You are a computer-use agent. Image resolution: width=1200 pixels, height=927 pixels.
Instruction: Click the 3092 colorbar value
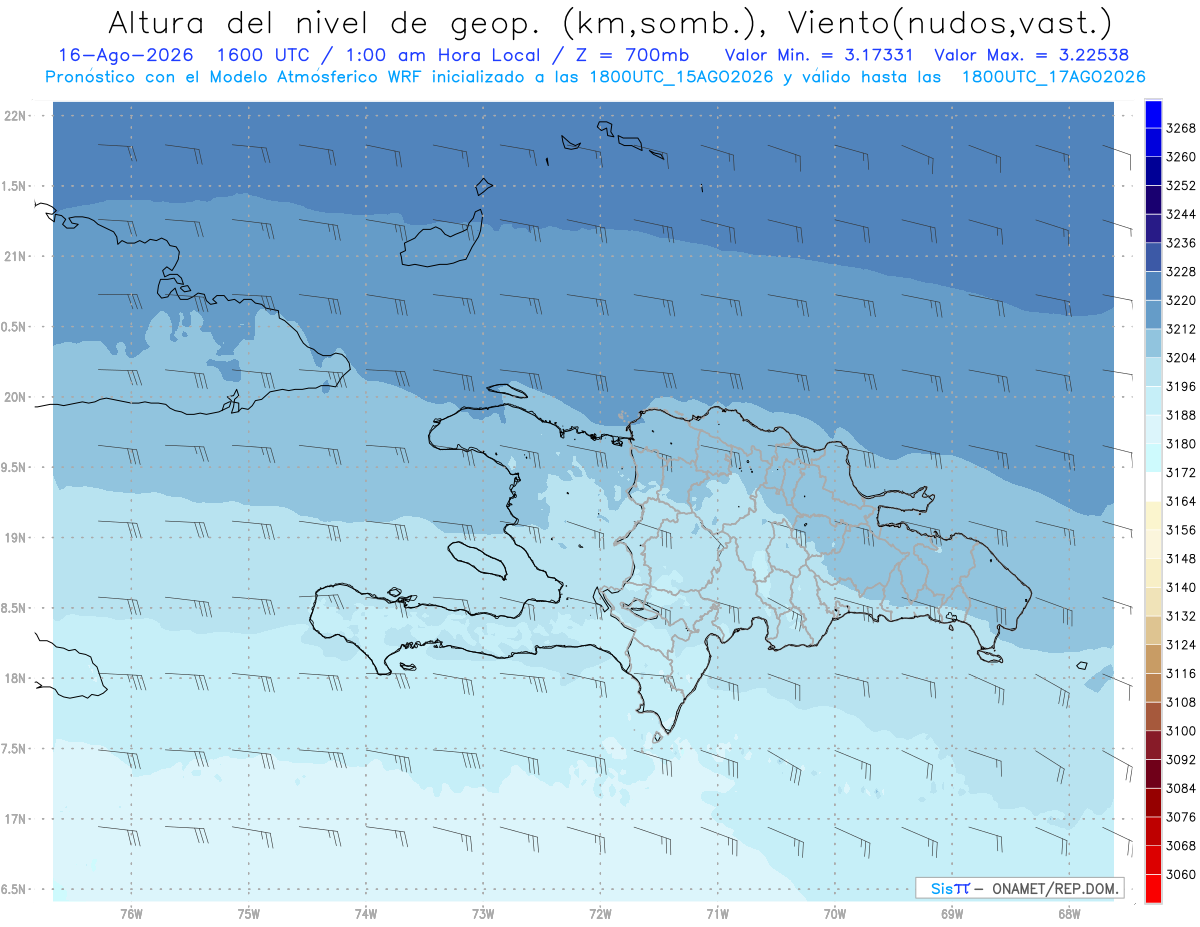1180,760
